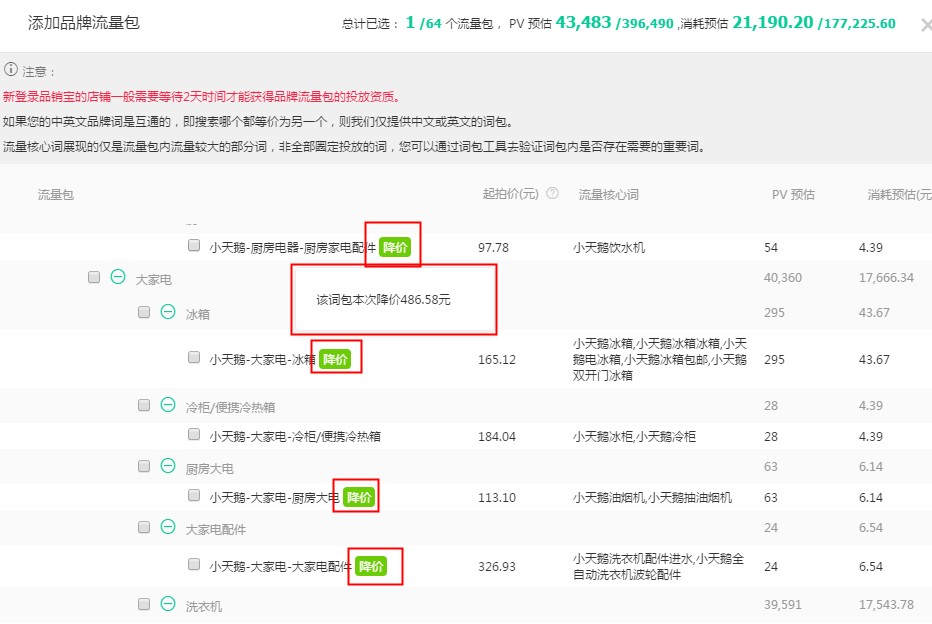Viewport: 932px width, 624px height.
Task: Check the 小天鹅-厨房电器-厨房家电配件 checkbox
Action: click(194, 245)
